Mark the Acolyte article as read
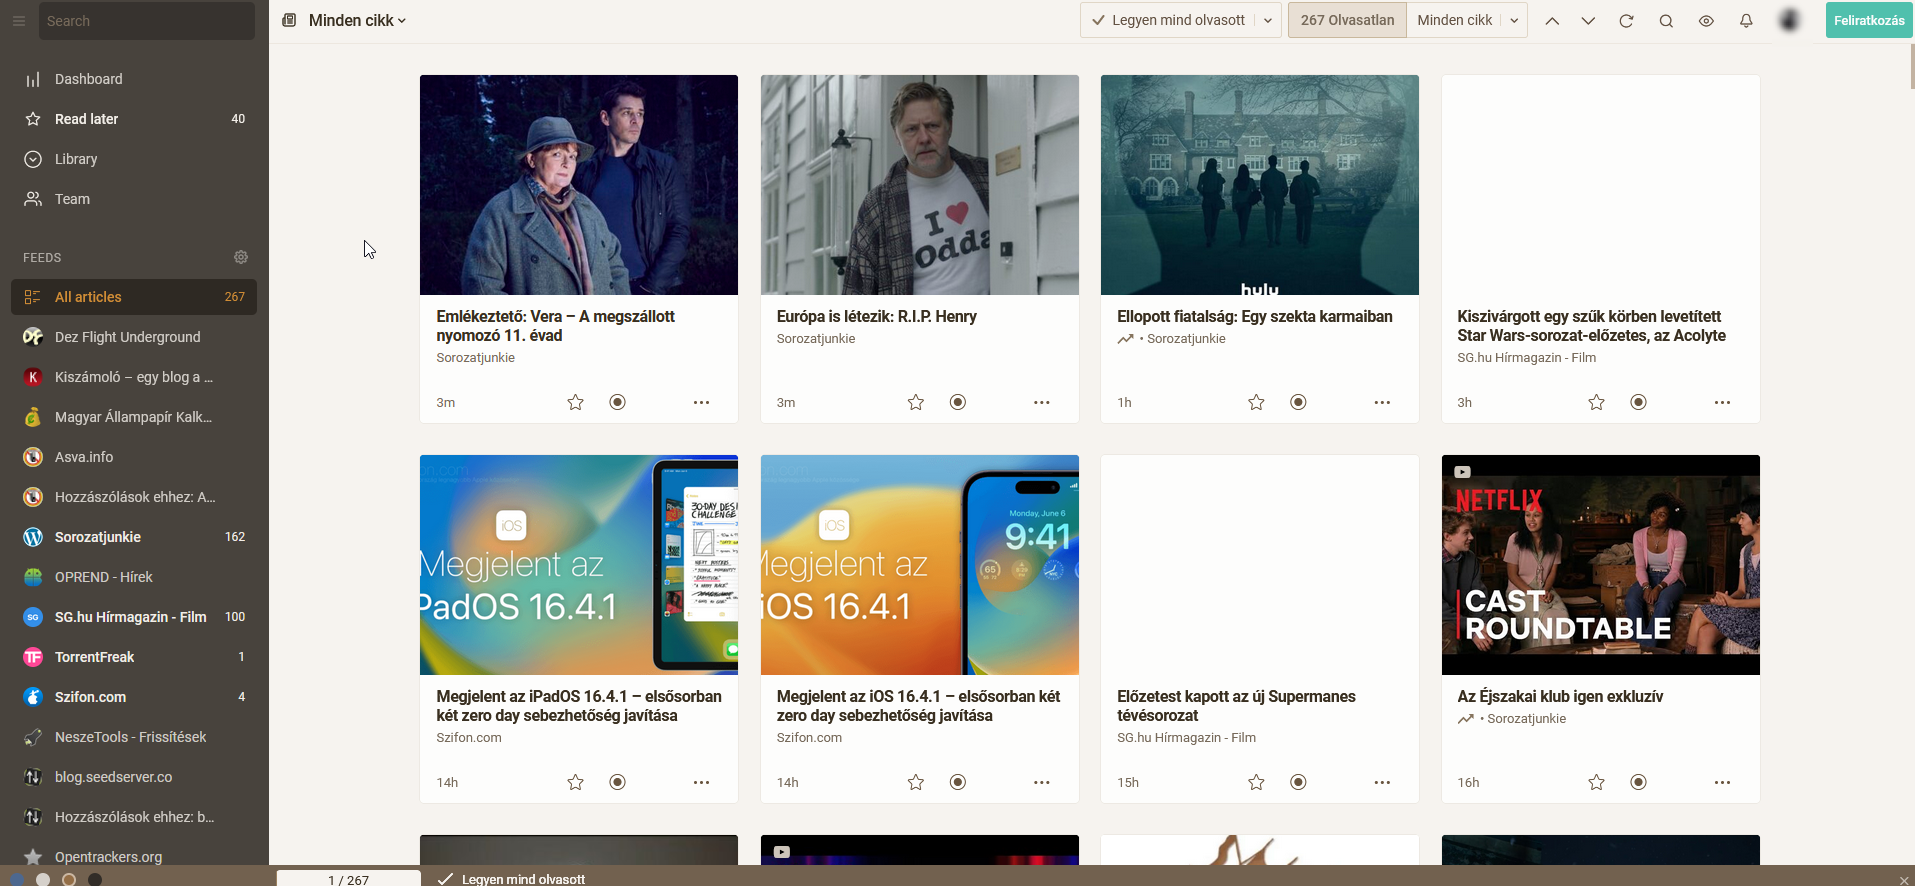Viewport: 1915px width, 886px height. click(x=1638, y=402)
